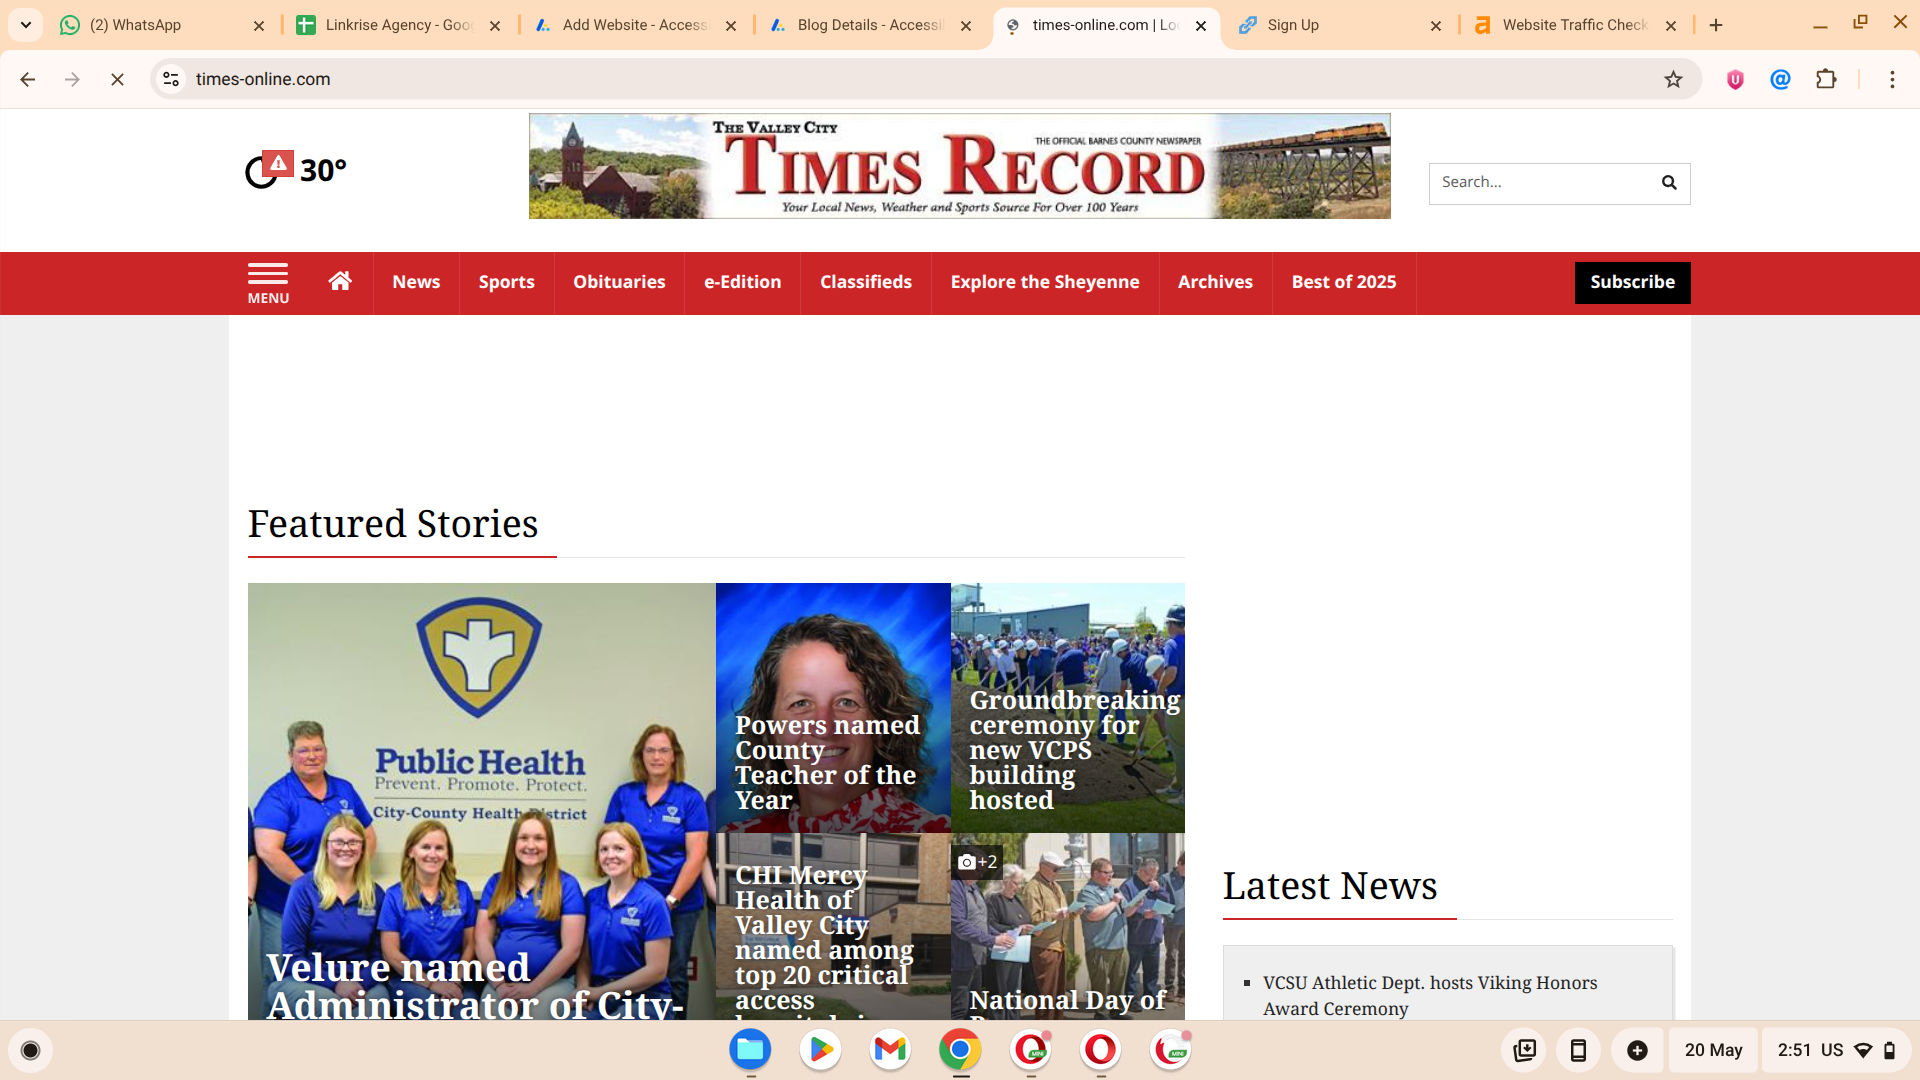This screenshot has height=1080, width=1920.
Task: Open Chrome from the shelf
Action: [x=960, y=1049]
